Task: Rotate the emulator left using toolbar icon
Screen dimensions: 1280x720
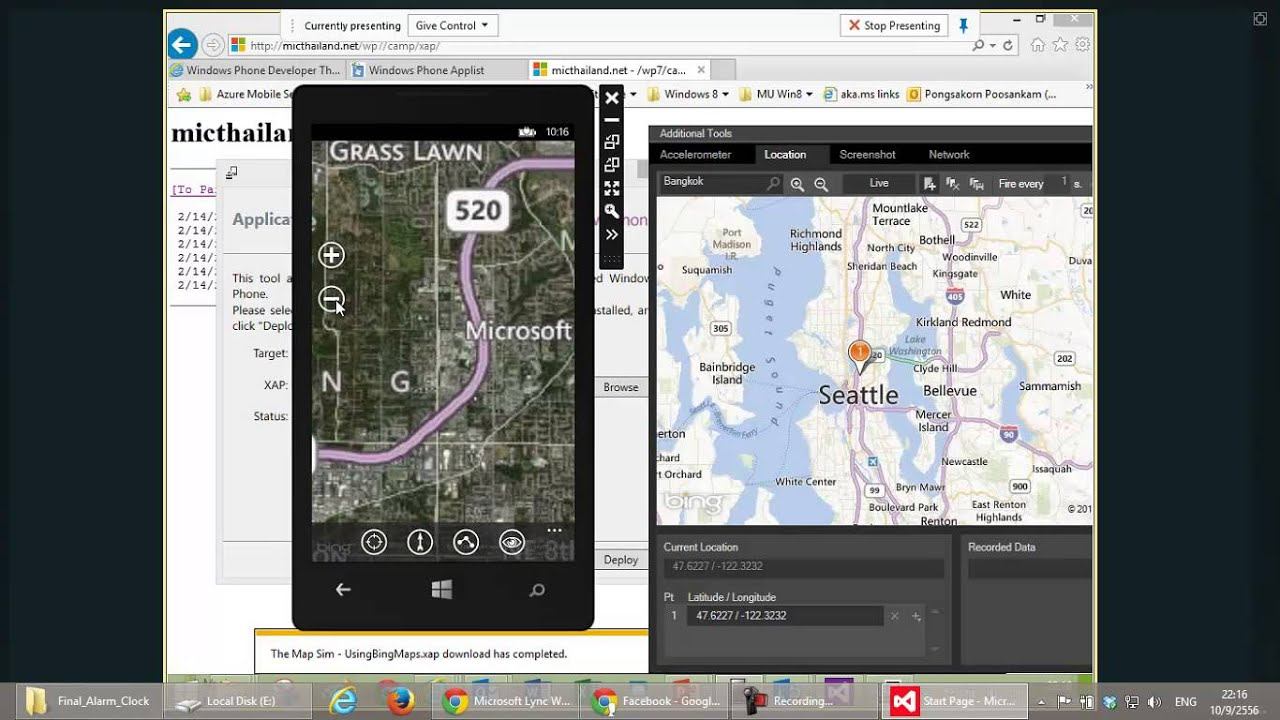Action: (x=612, y=142)
